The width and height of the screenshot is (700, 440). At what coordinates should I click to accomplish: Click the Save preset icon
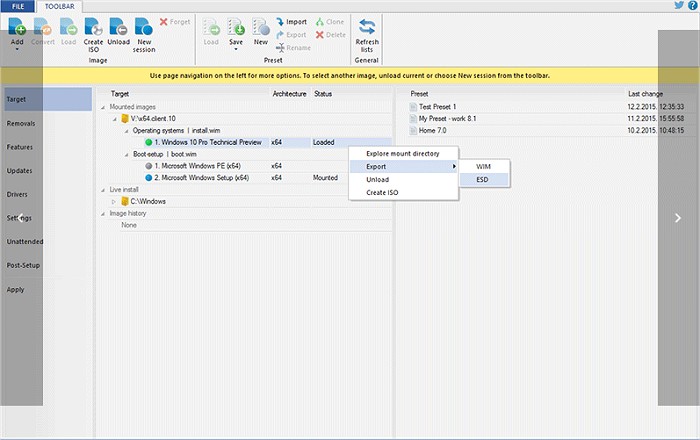[236, 27]
